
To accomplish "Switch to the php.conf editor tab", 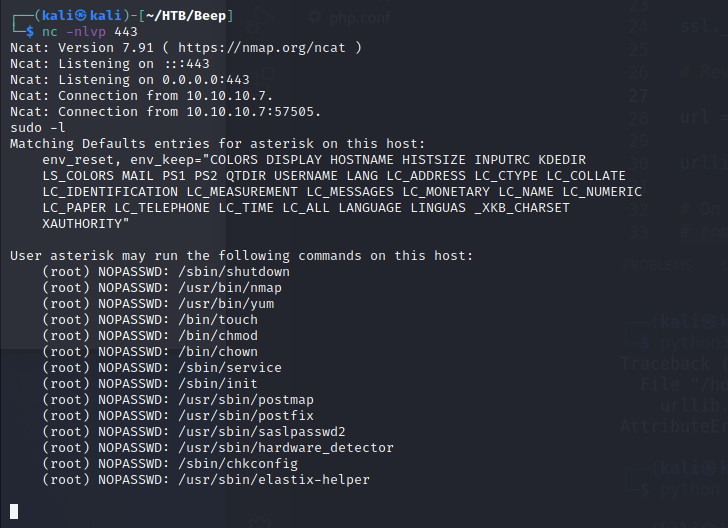I will coord(354,17).
